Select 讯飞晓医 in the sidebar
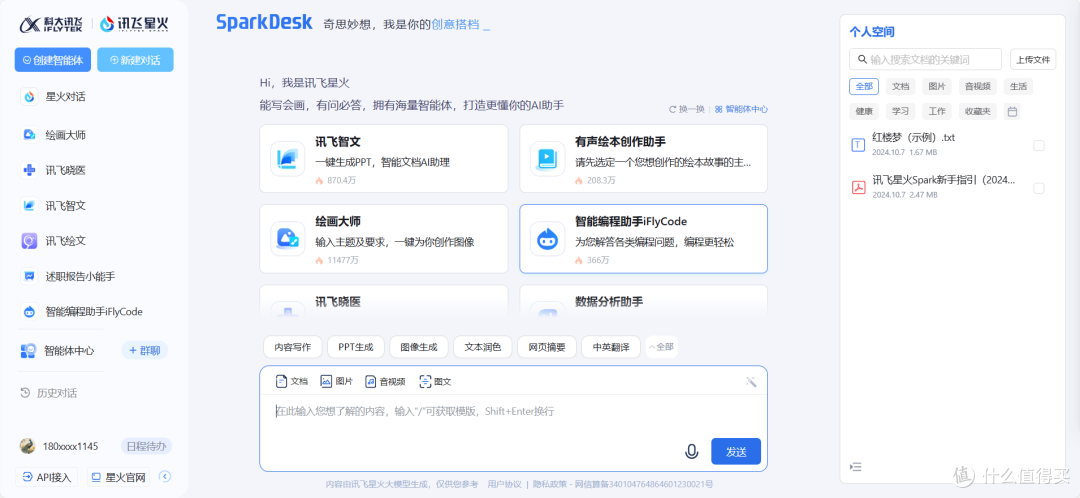Image resolution: width=1080 pixels, height=498 pixels. [55, 170]
